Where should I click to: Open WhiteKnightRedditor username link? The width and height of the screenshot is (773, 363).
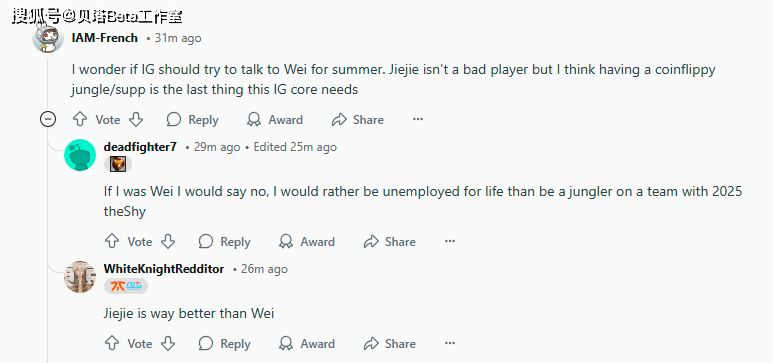[164, 269]
